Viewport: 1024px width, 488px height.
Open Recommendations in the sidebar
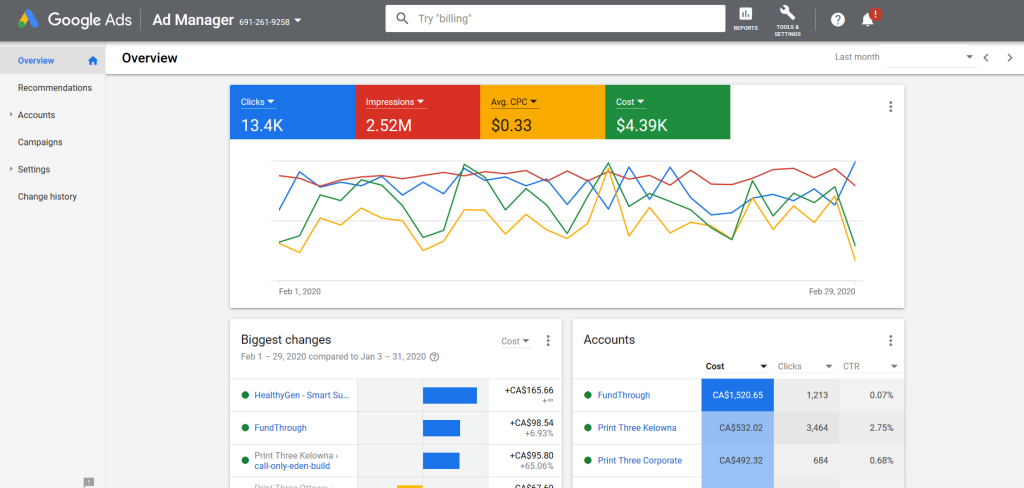click(x=55, y=88)
